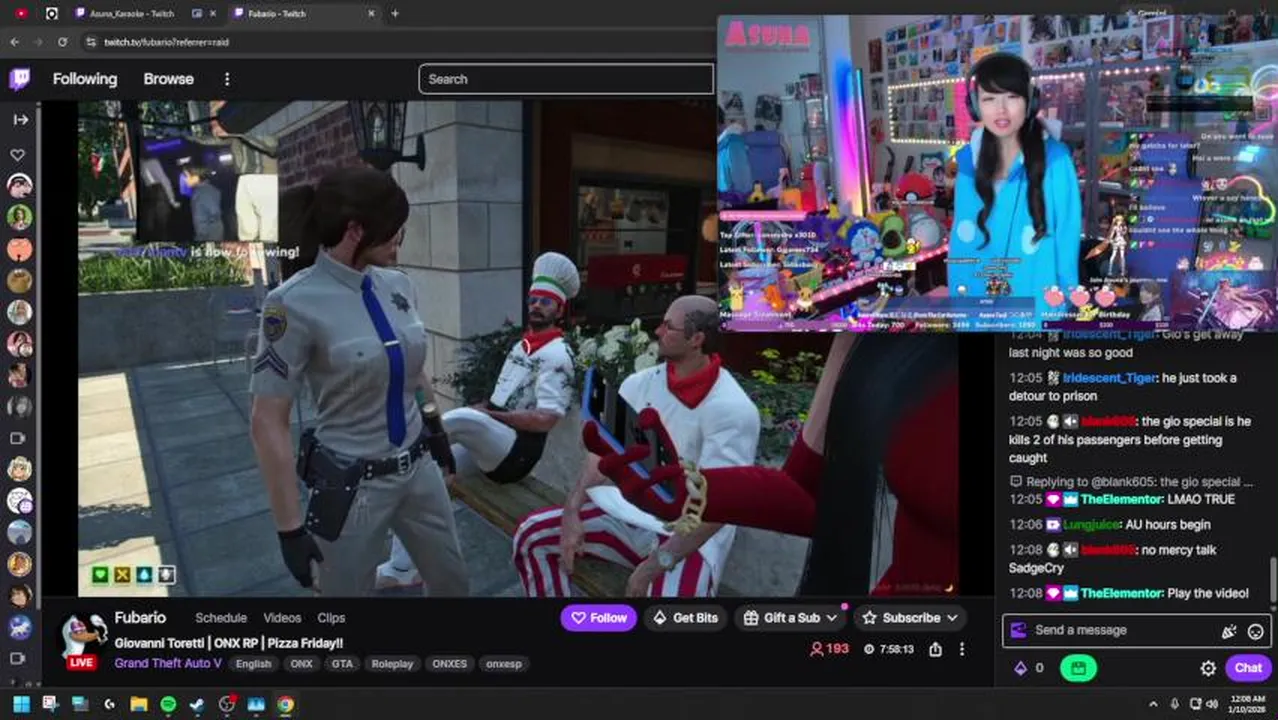This screenshot has height=720, width=1278.
Task: Reload the page with the refresh icon
Action: coord(62,42)
